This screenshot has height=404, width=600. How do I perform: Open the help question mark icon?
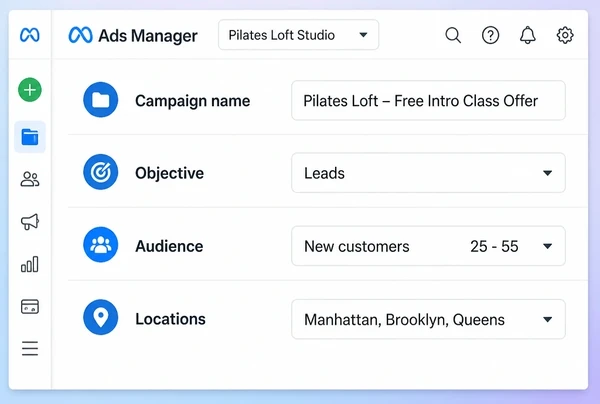(x=490, y=35)
